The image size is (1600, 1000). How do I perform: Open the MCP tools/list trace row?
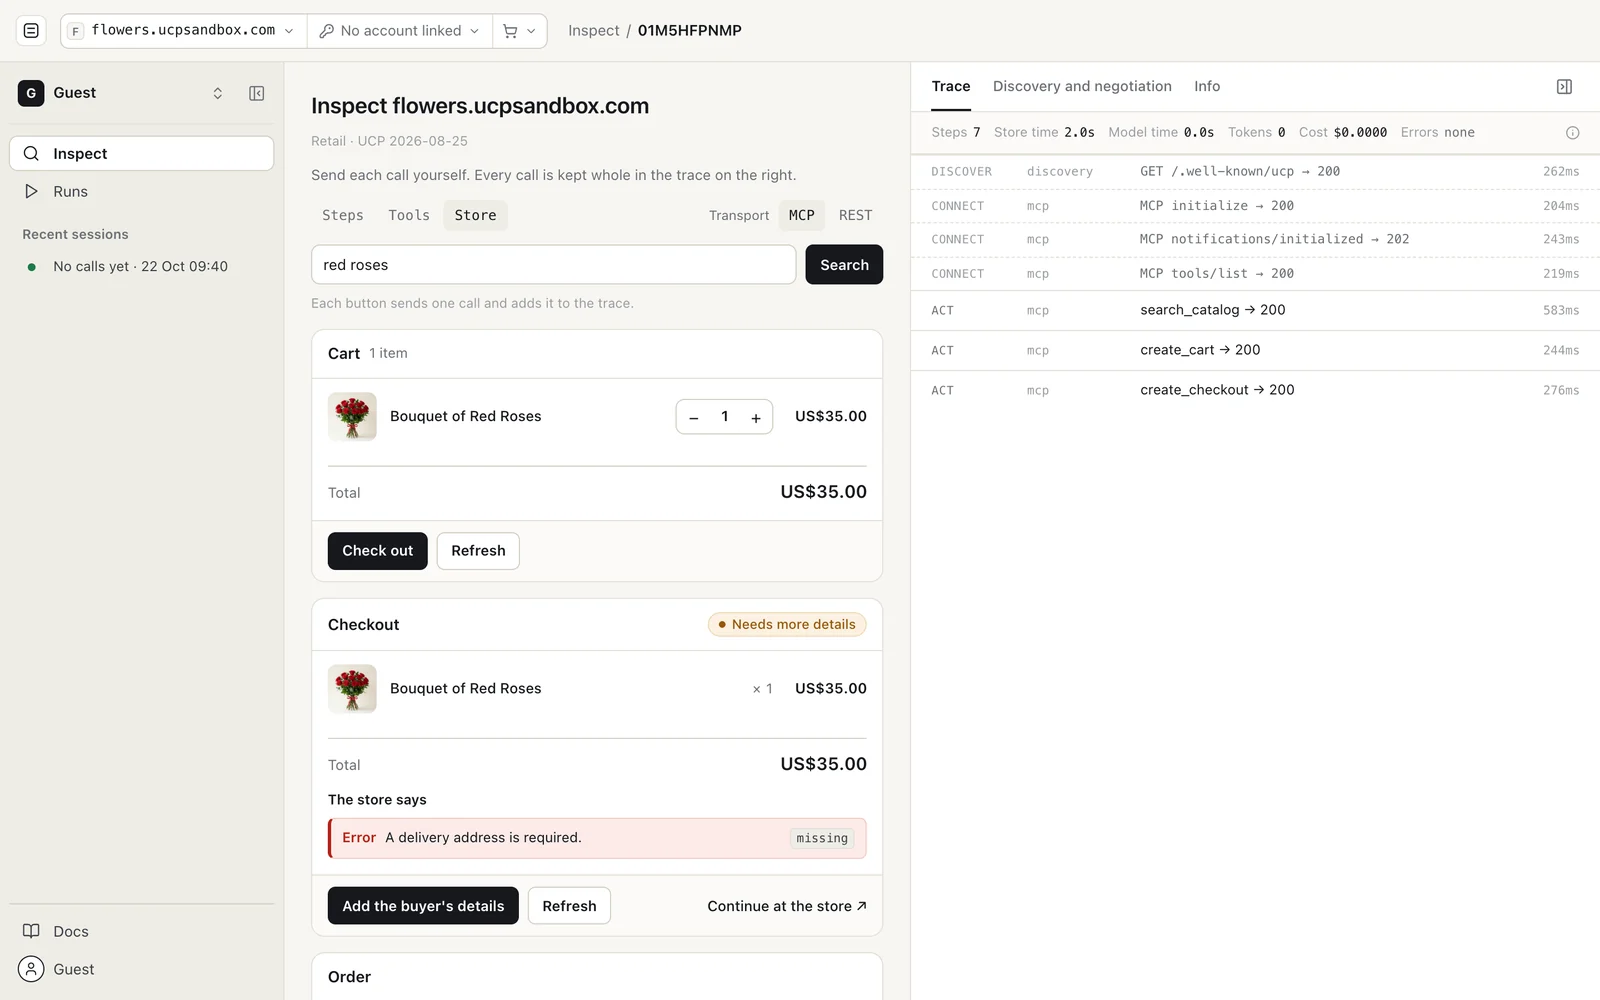[x=1255, y=273]
